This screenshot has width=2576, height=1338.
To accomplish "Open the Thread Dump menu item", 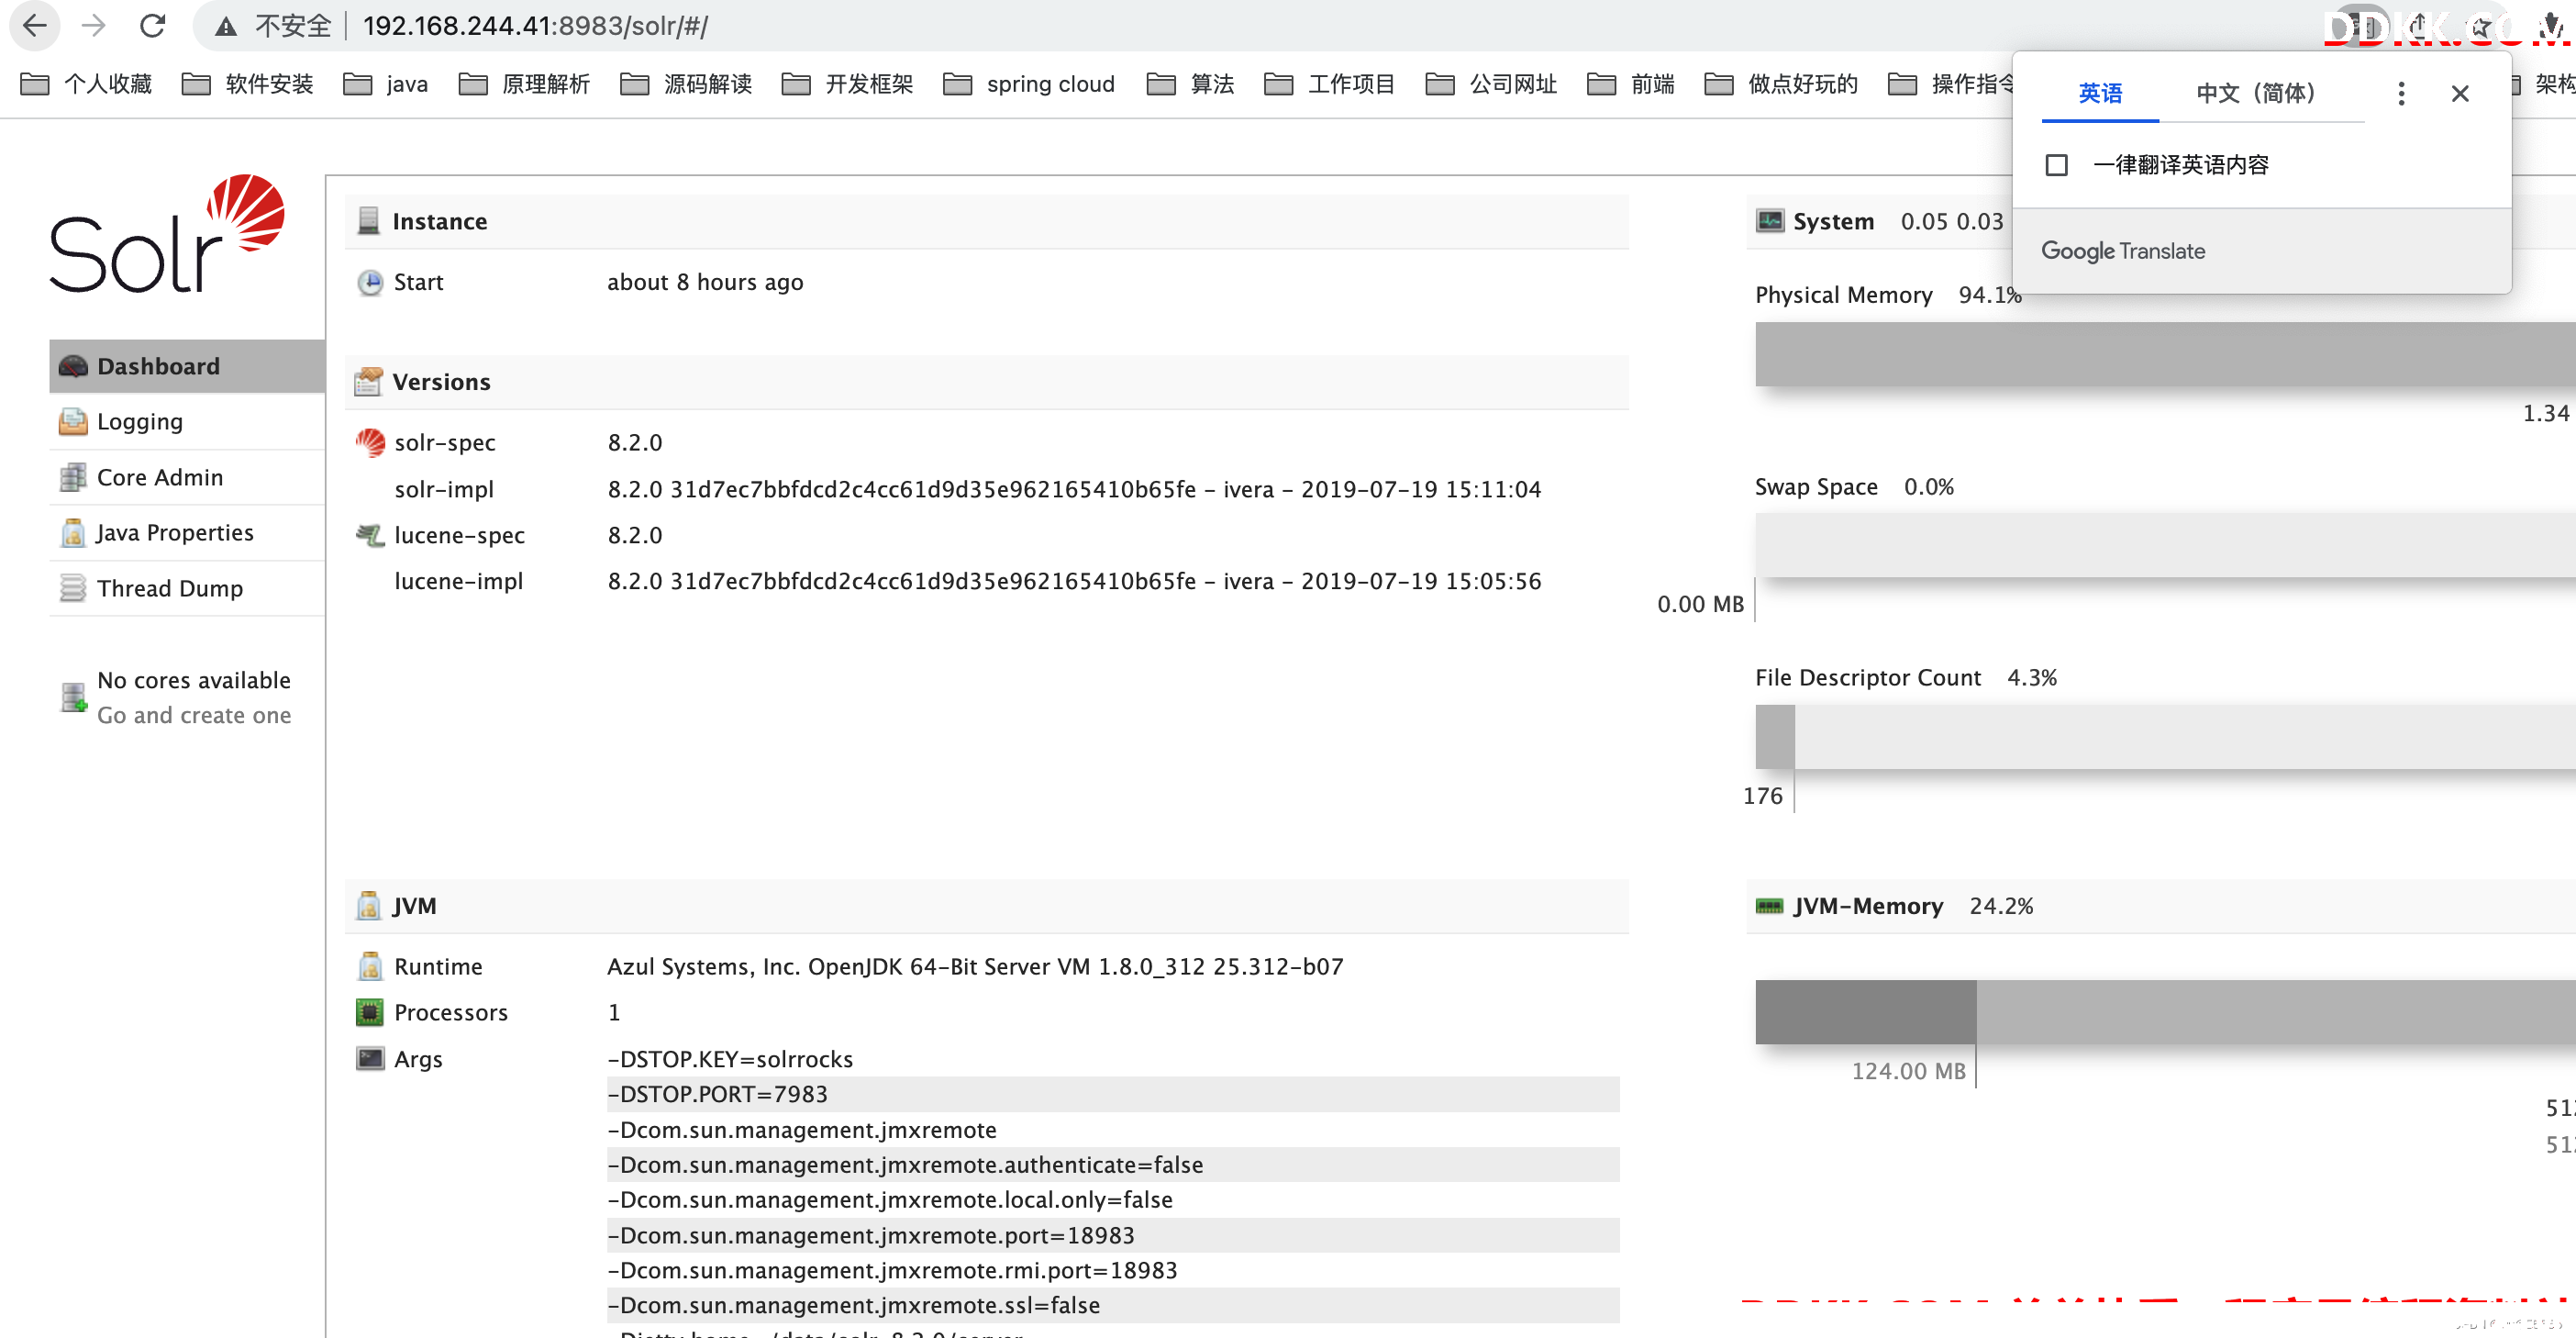I will (187, 588).
